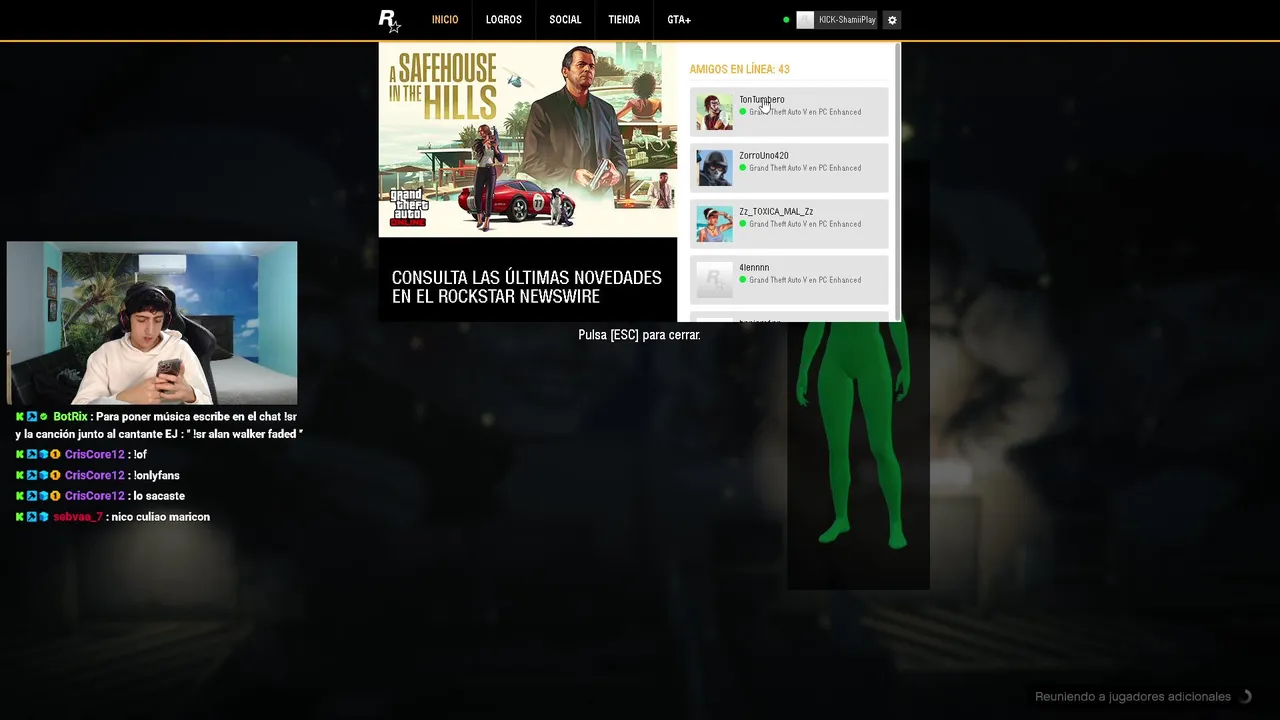
Task: Open the GTA+ tab
Action: [x=679, y=20]
